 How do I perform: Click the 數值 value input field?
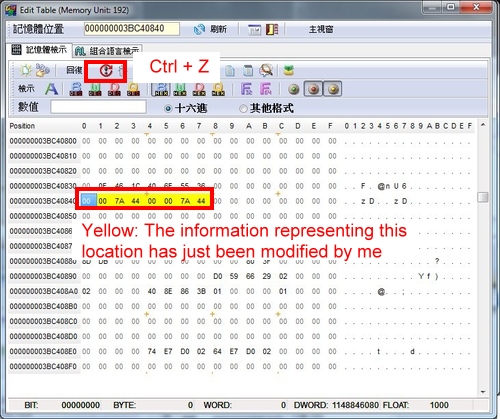click(x=98, y=107)
